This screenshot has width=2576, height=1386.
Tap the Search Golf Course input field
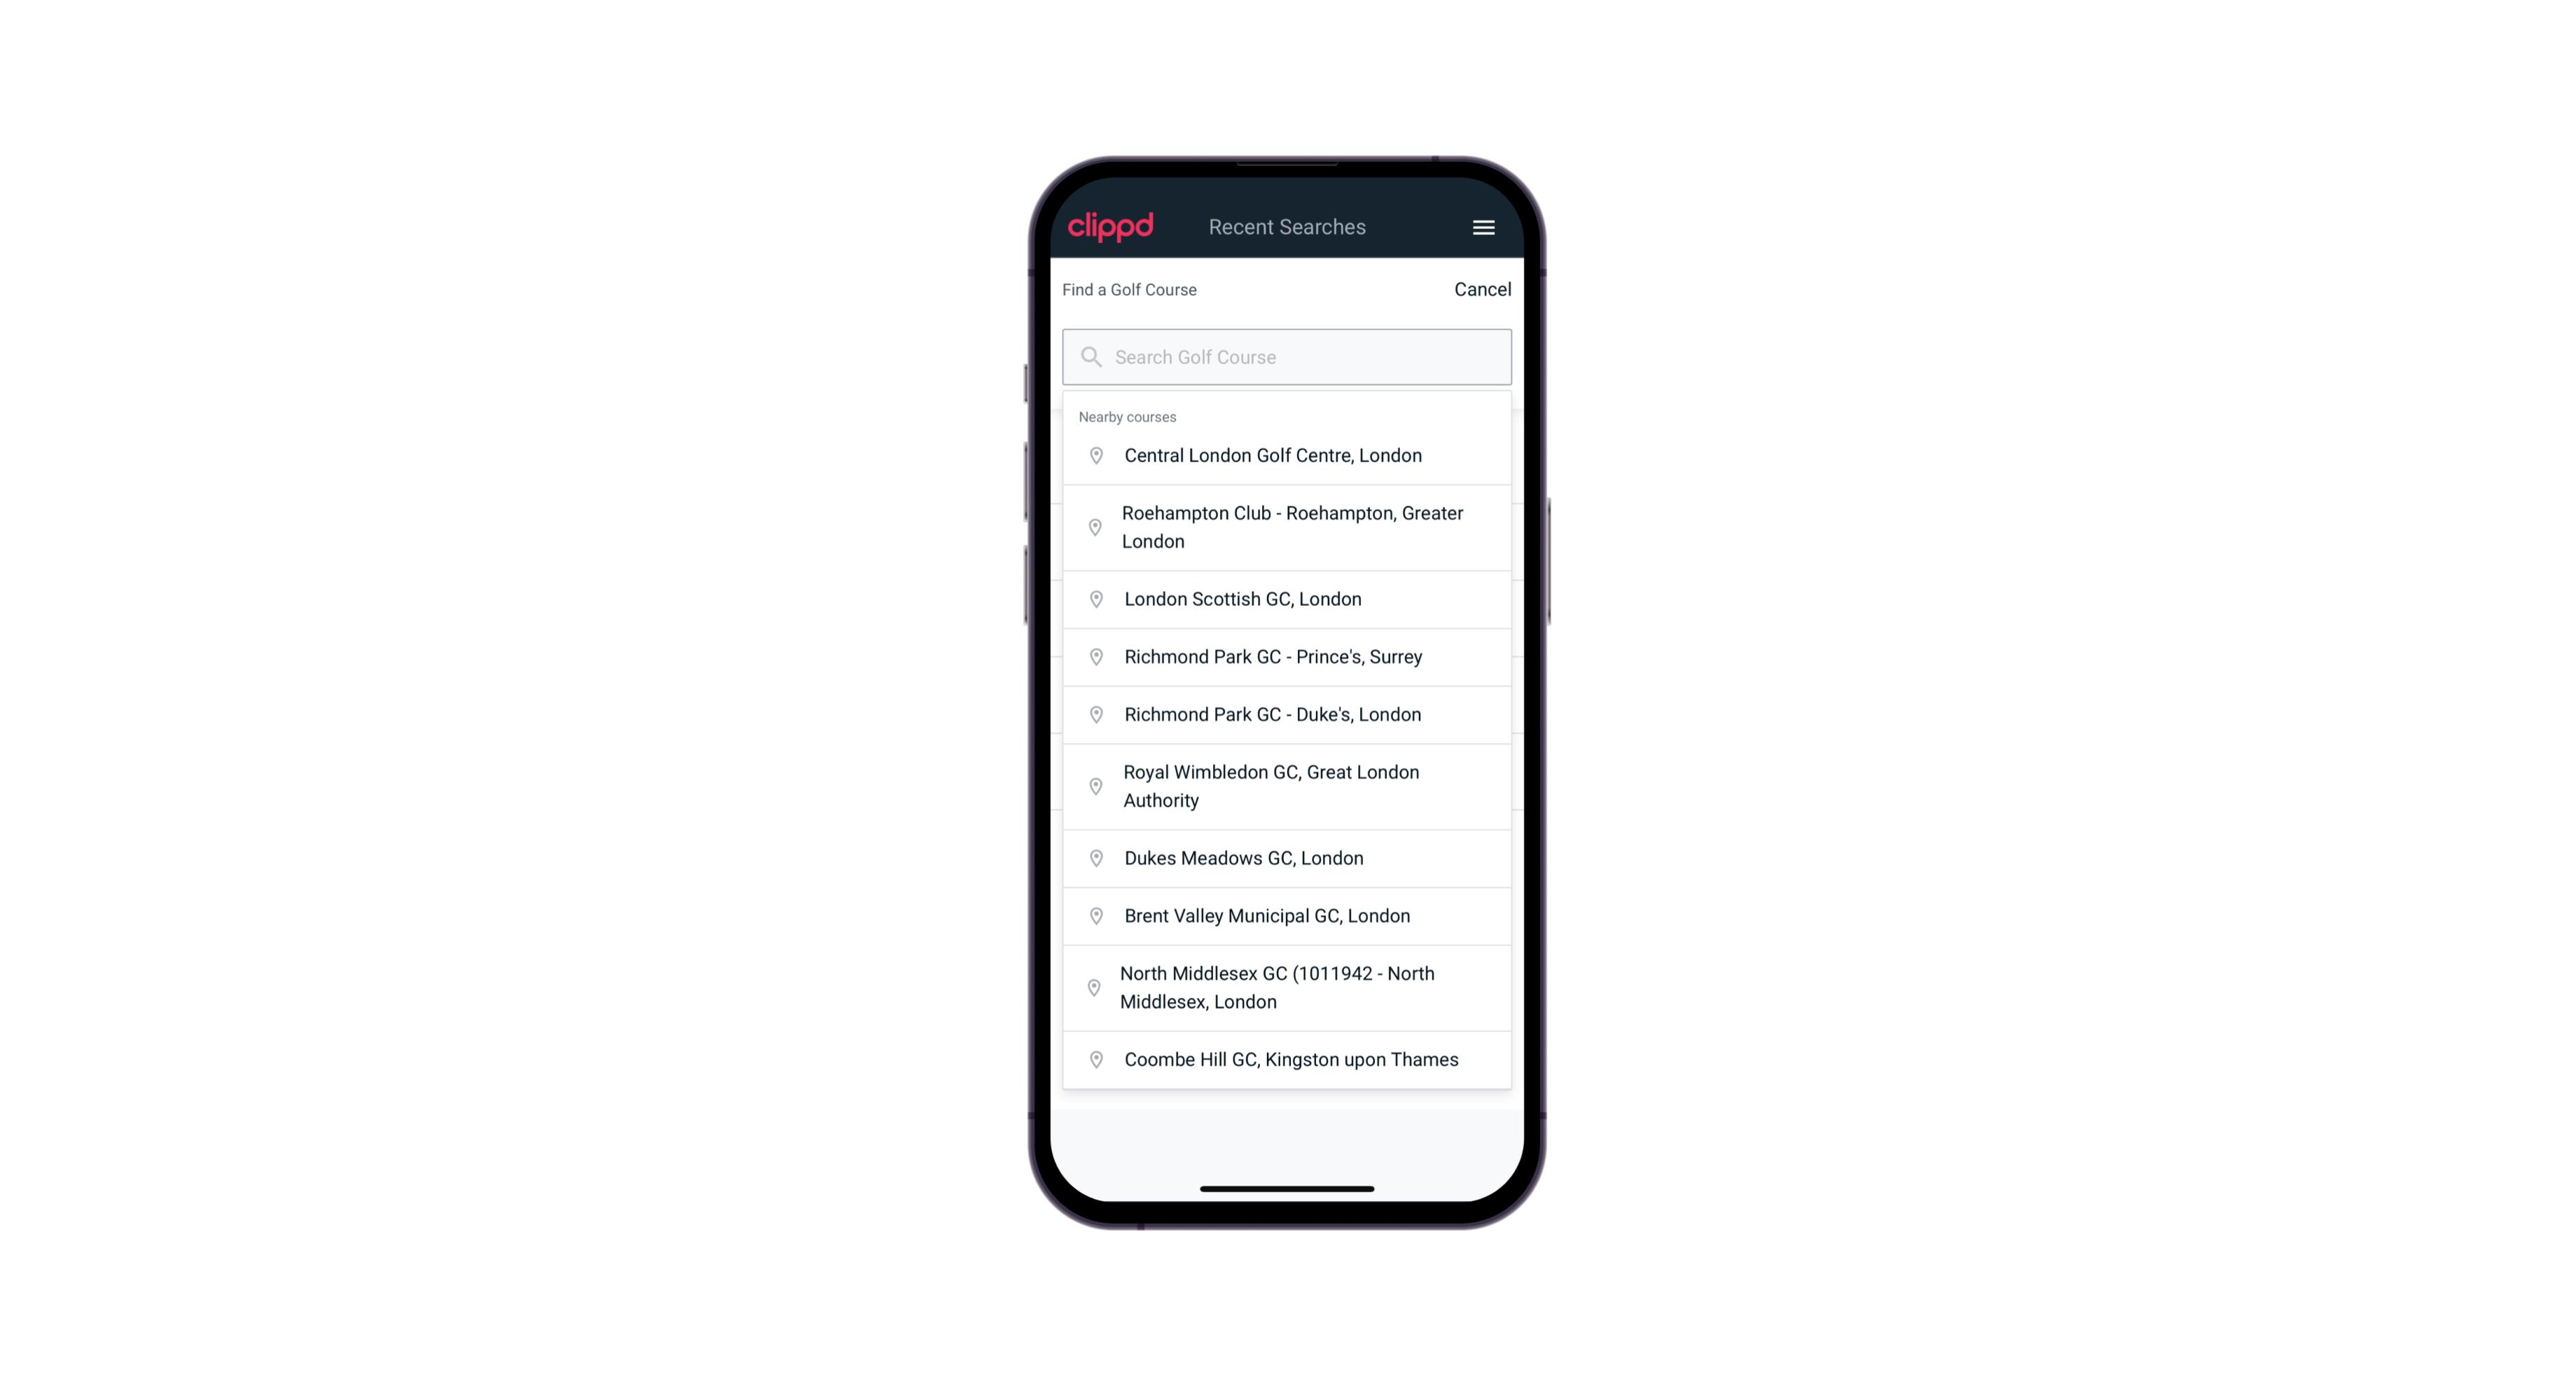pos(1288,355)
